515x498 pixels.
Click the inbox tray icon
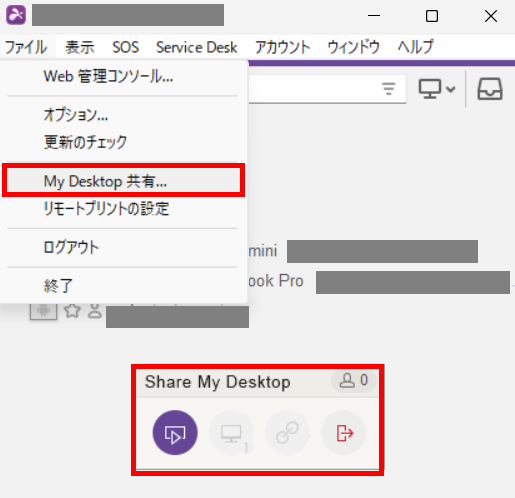tap(490, 89)
